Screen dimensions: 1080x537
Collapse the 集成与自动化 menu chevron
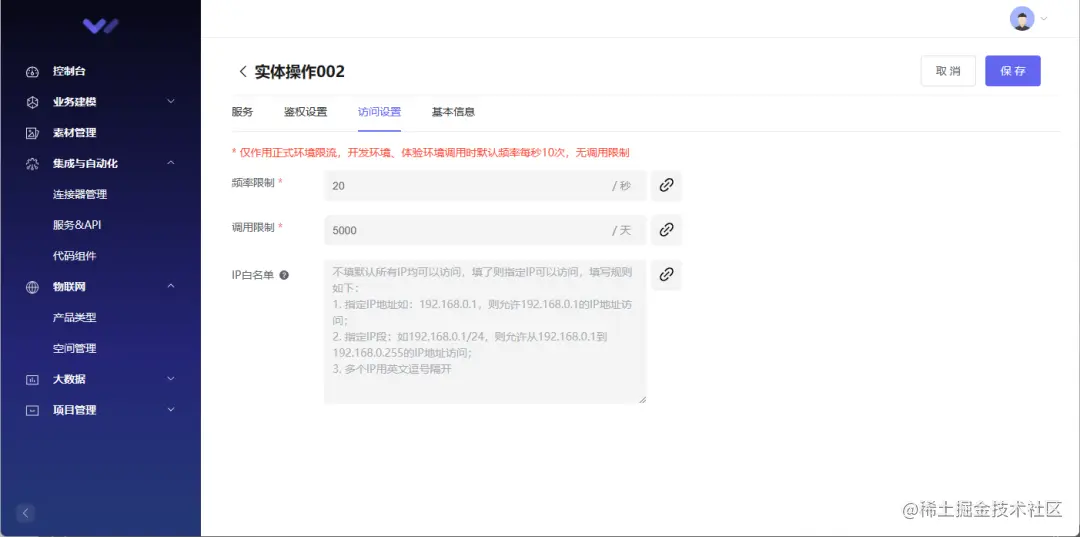click(x=171, y=163)
